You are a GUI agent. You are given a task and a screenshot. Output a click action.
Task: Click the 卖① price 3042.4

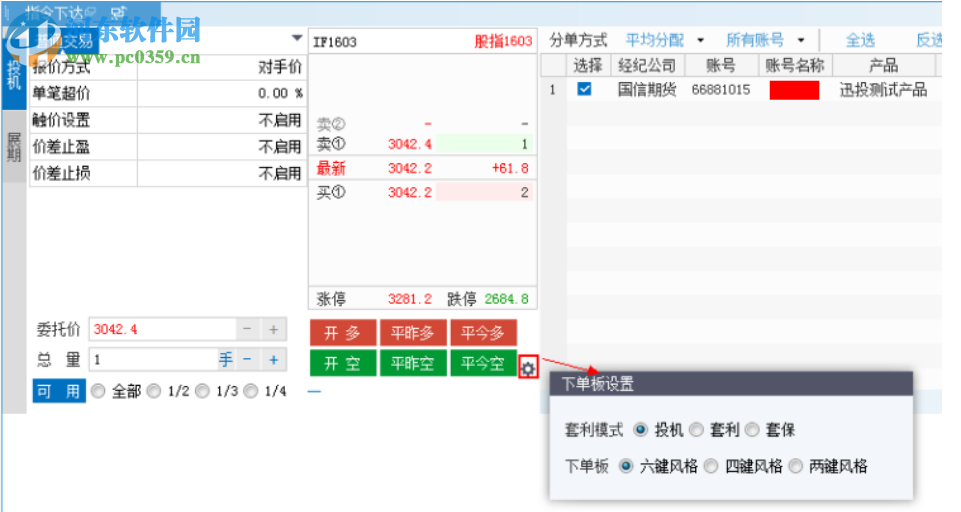click(x=409, y=144)
